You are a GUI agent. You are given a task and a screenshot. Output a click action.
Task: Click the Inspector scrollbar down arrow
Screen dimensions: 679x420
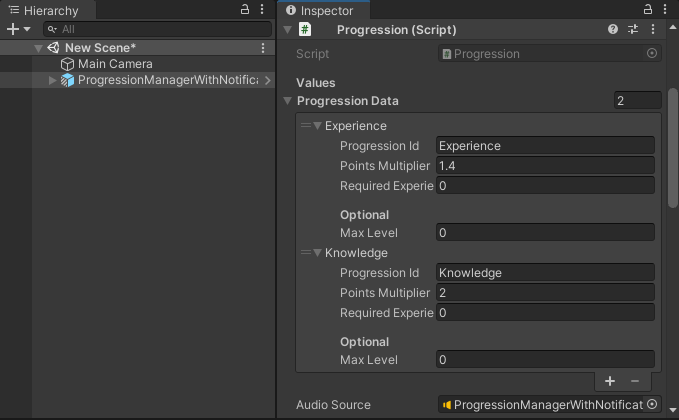(673, 409)
